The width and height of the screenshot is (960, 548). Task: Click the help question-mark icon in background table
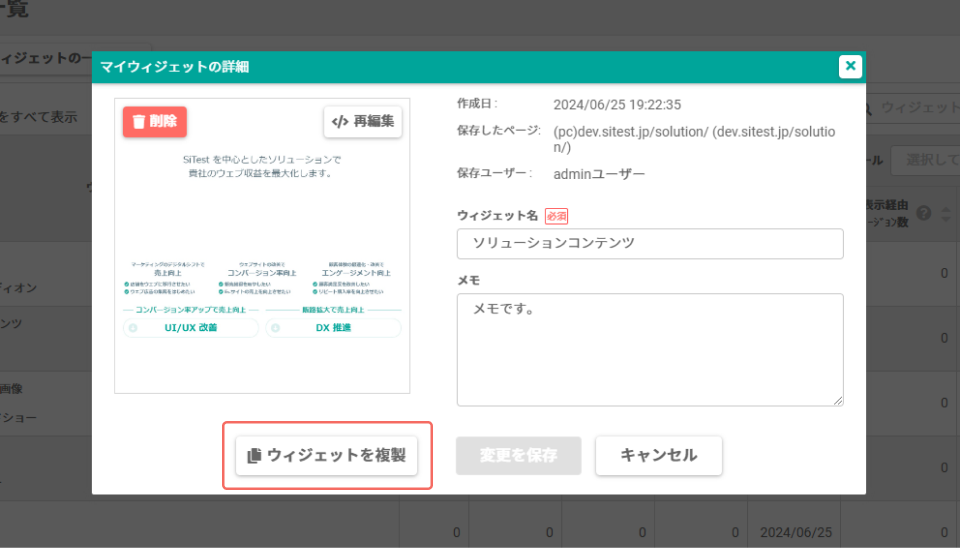point(924,213)
